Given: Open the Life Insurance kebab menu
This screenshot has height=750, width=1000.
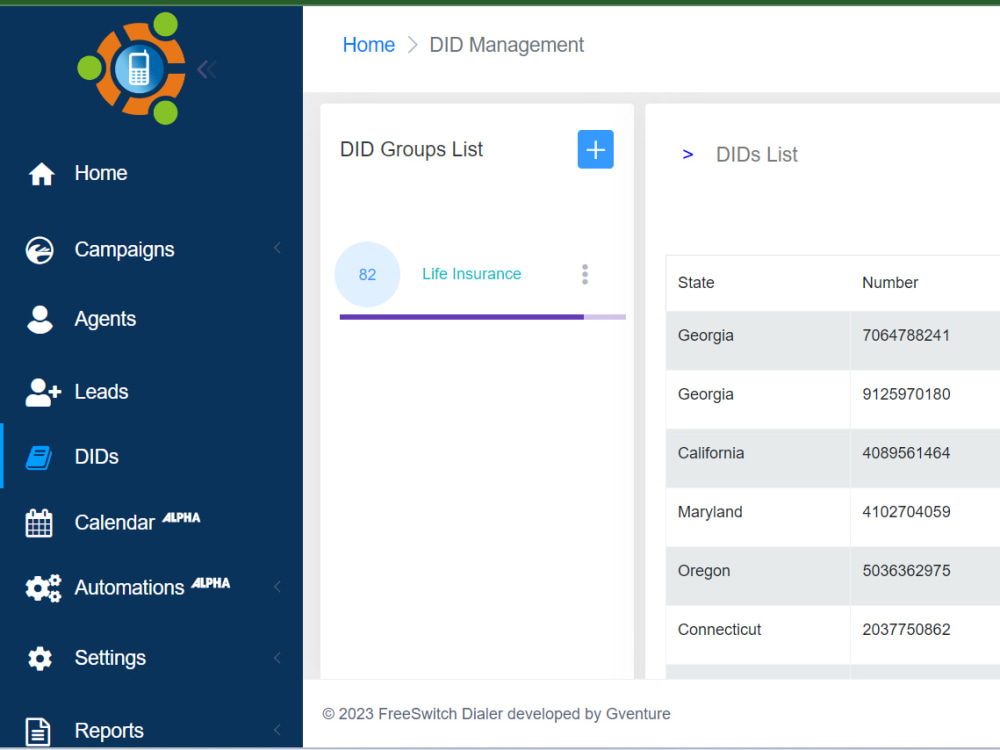Looking at the screenshot, I should click(585, 274).
